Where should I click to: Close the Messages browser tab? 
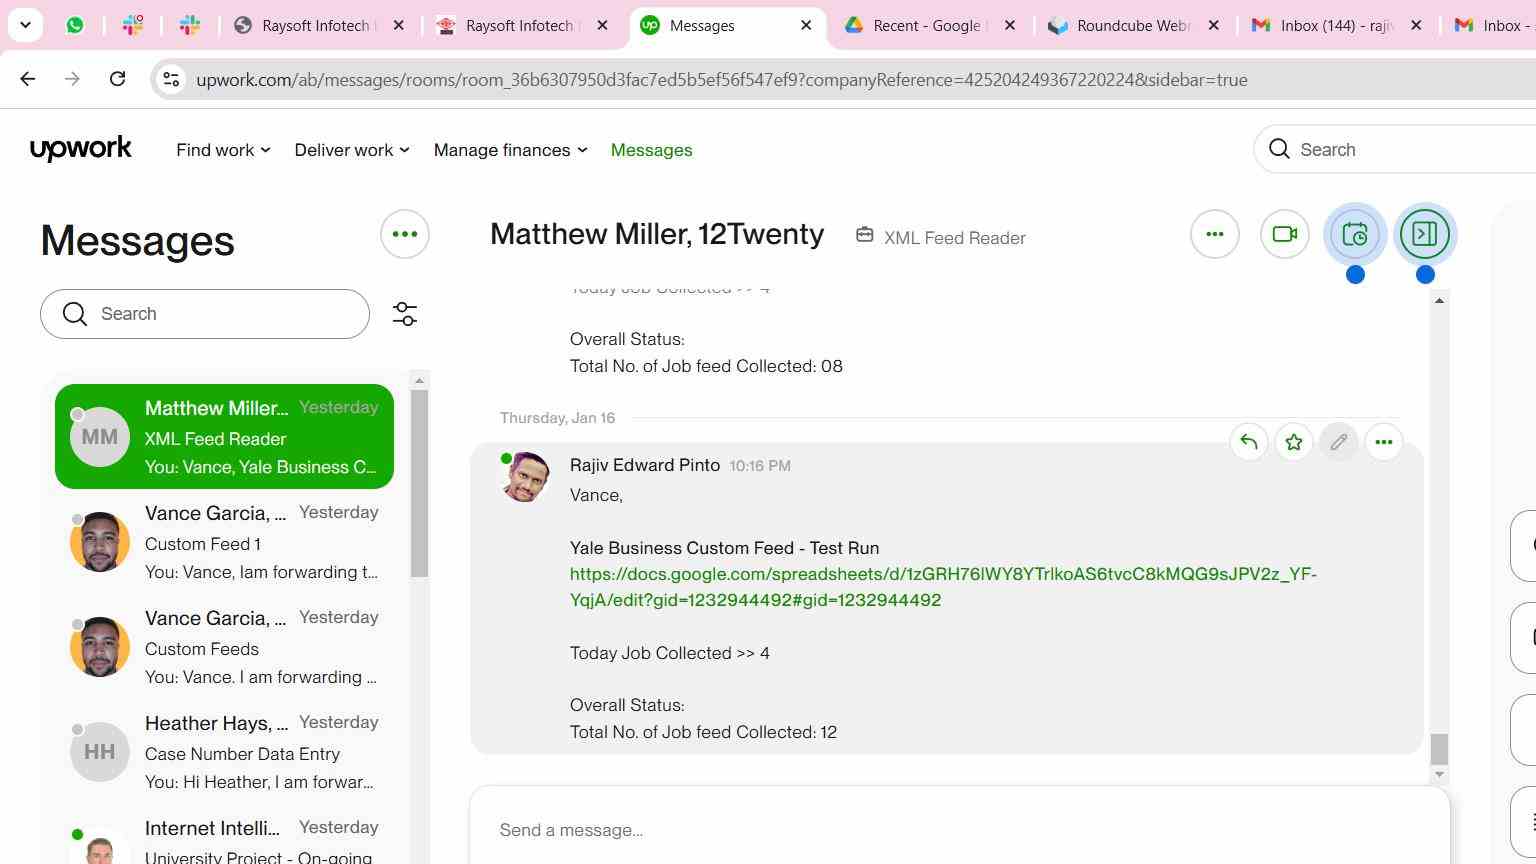click(x=806, y=26)
